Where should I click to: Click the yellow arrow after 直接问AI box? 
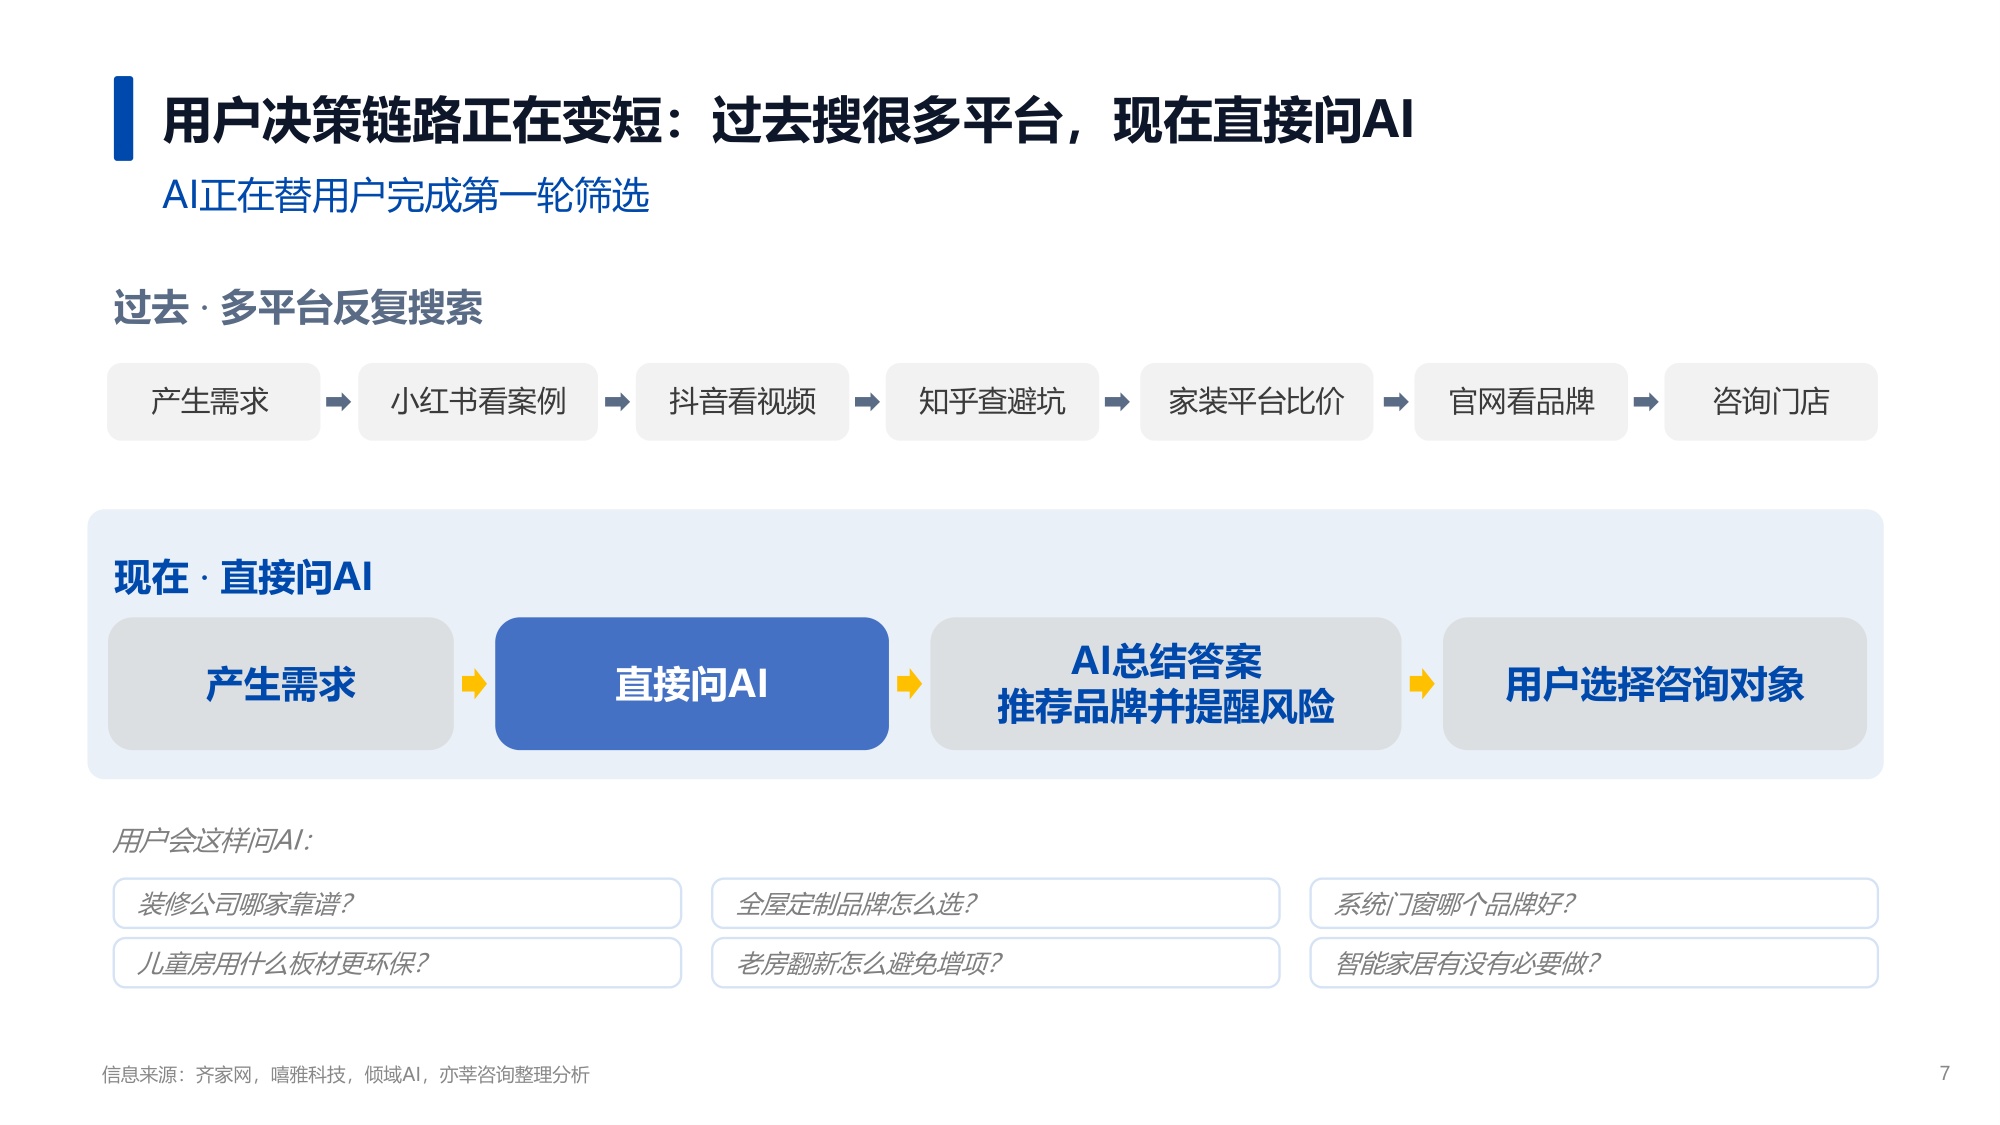pyautogui.click(x=909, y=684)
